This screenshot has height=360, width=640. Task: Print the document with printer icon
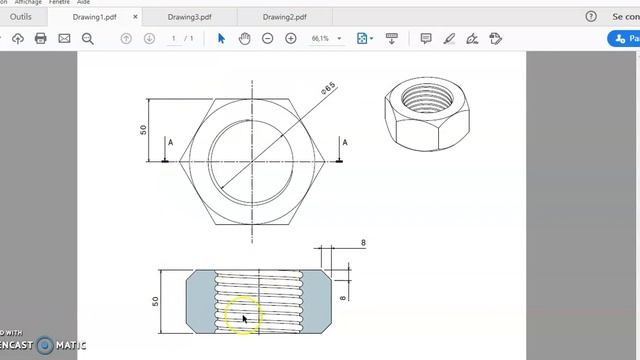[41, 39]
